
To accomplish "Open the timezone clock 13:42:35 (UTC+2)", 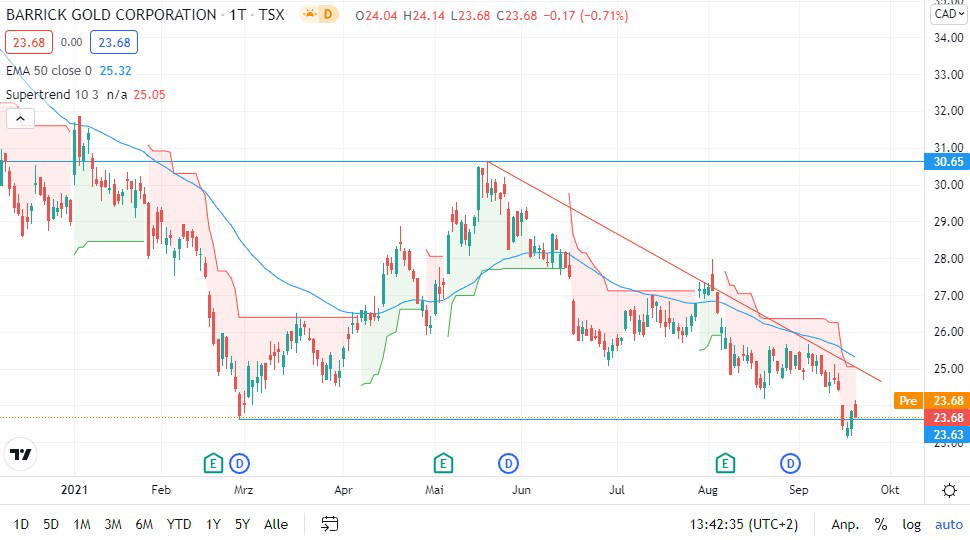I will coord(744,525).
